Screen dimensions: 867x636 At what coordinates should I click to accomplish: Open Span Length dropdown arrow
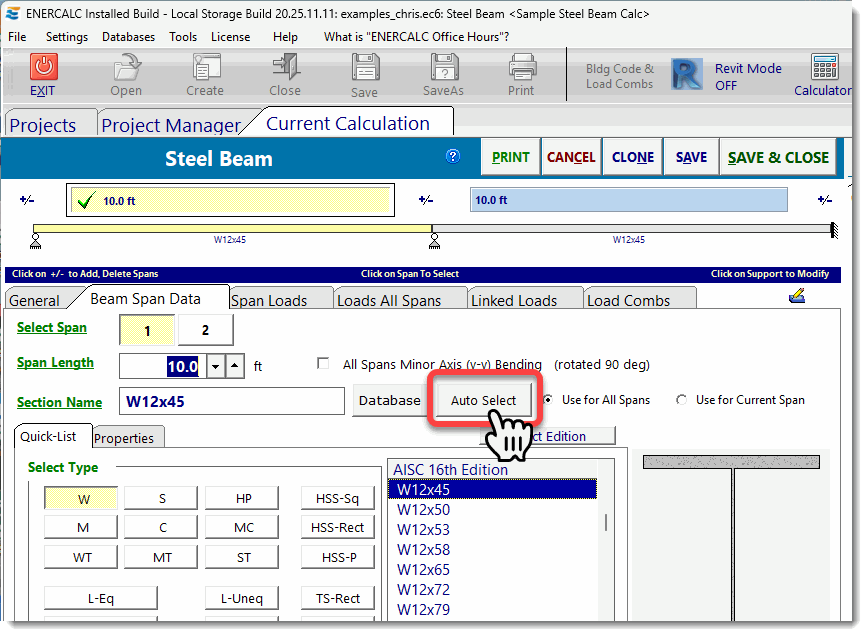216,366
